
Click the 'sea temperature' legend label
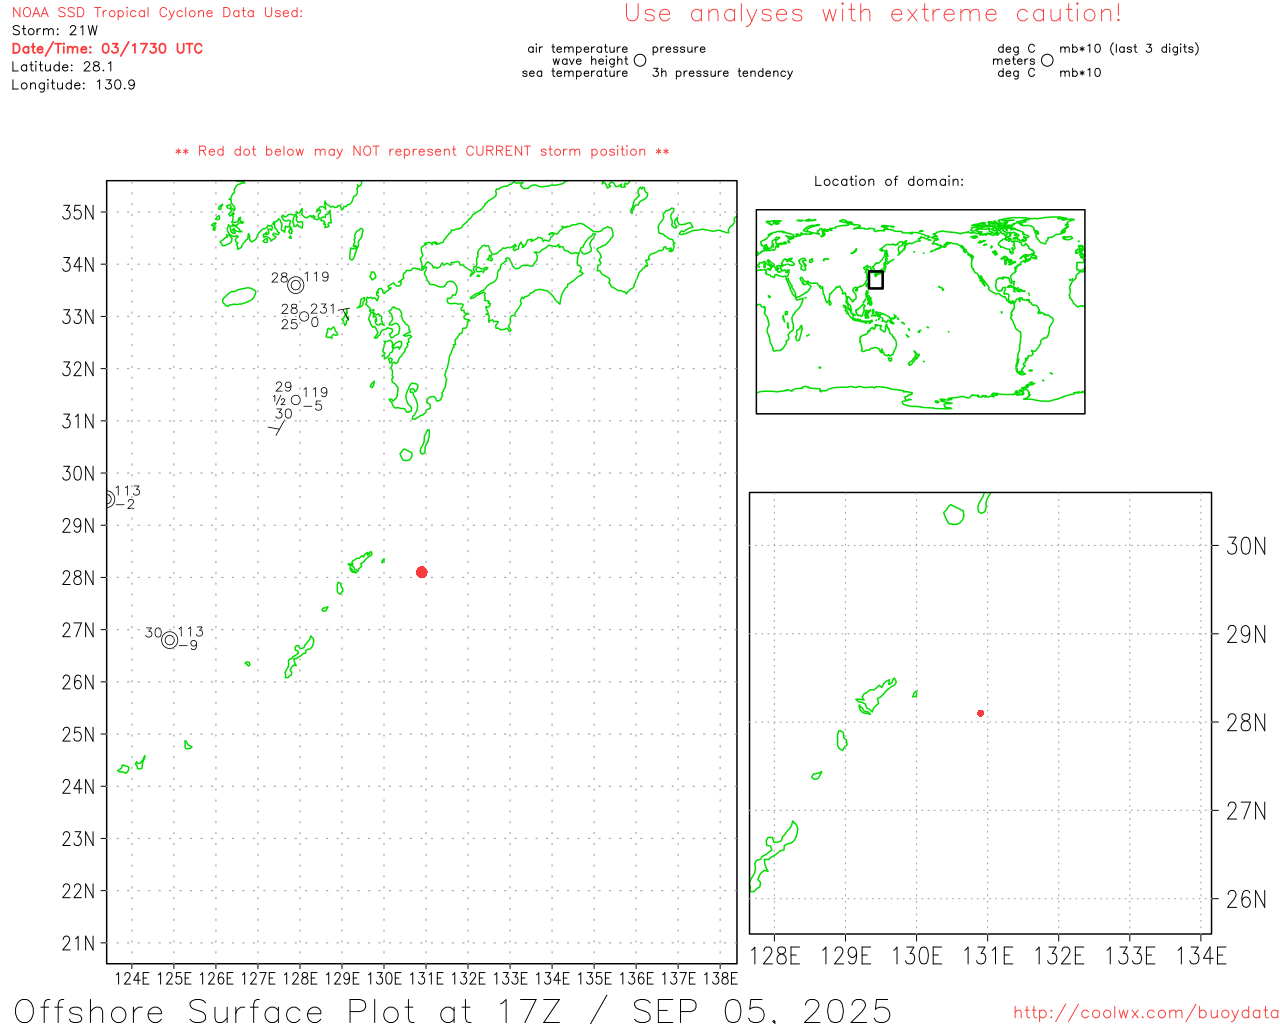pyautogui.click(x=575, y=73)
